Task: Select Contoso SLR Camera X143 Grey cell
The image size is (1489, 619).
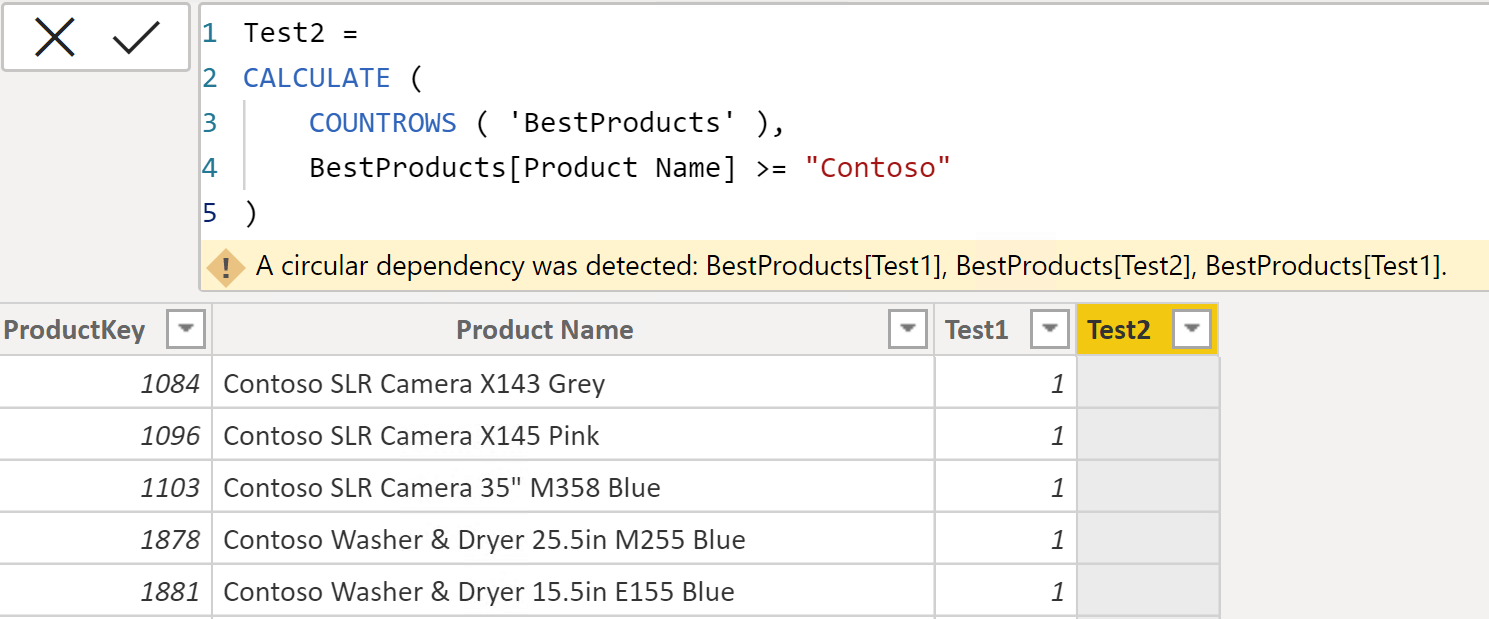Action: tap(574, 383)
